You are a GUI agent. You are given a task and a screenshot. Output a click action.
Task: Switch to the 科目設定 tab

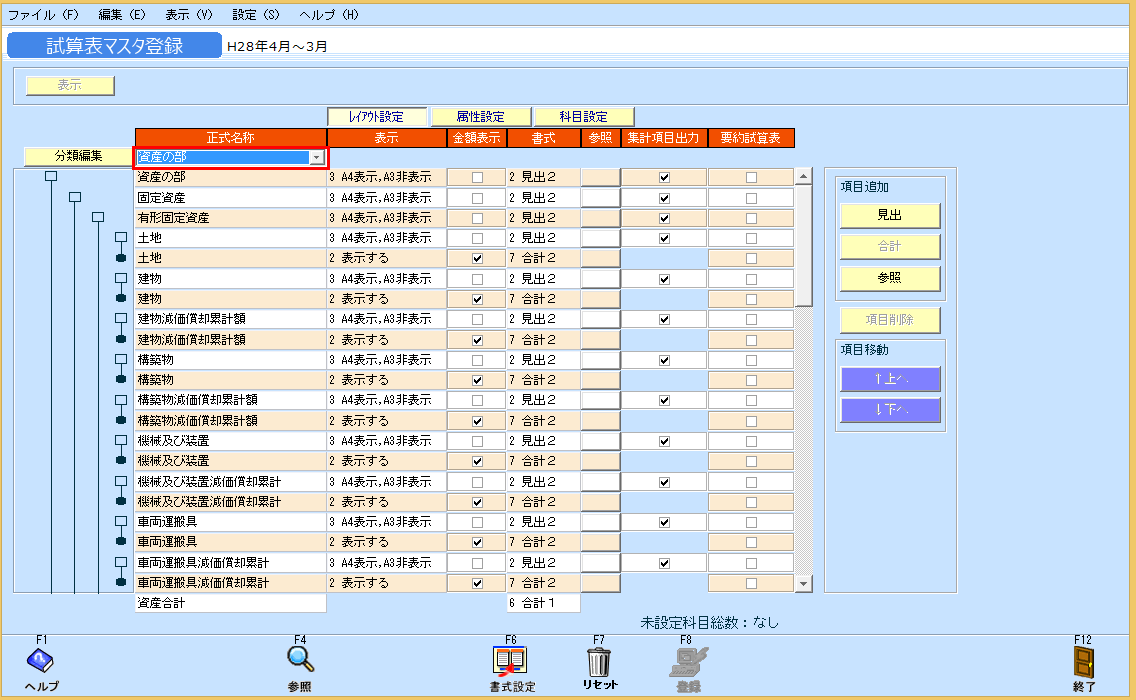[x=584, y=116]
